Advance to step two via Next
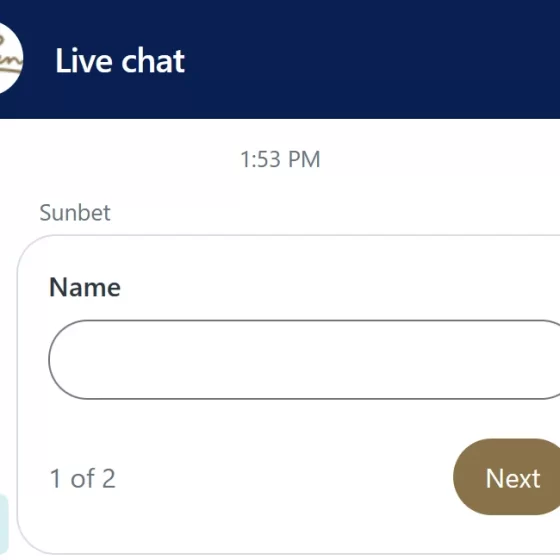Screen dimensions: 560x560 coord(506,477)
